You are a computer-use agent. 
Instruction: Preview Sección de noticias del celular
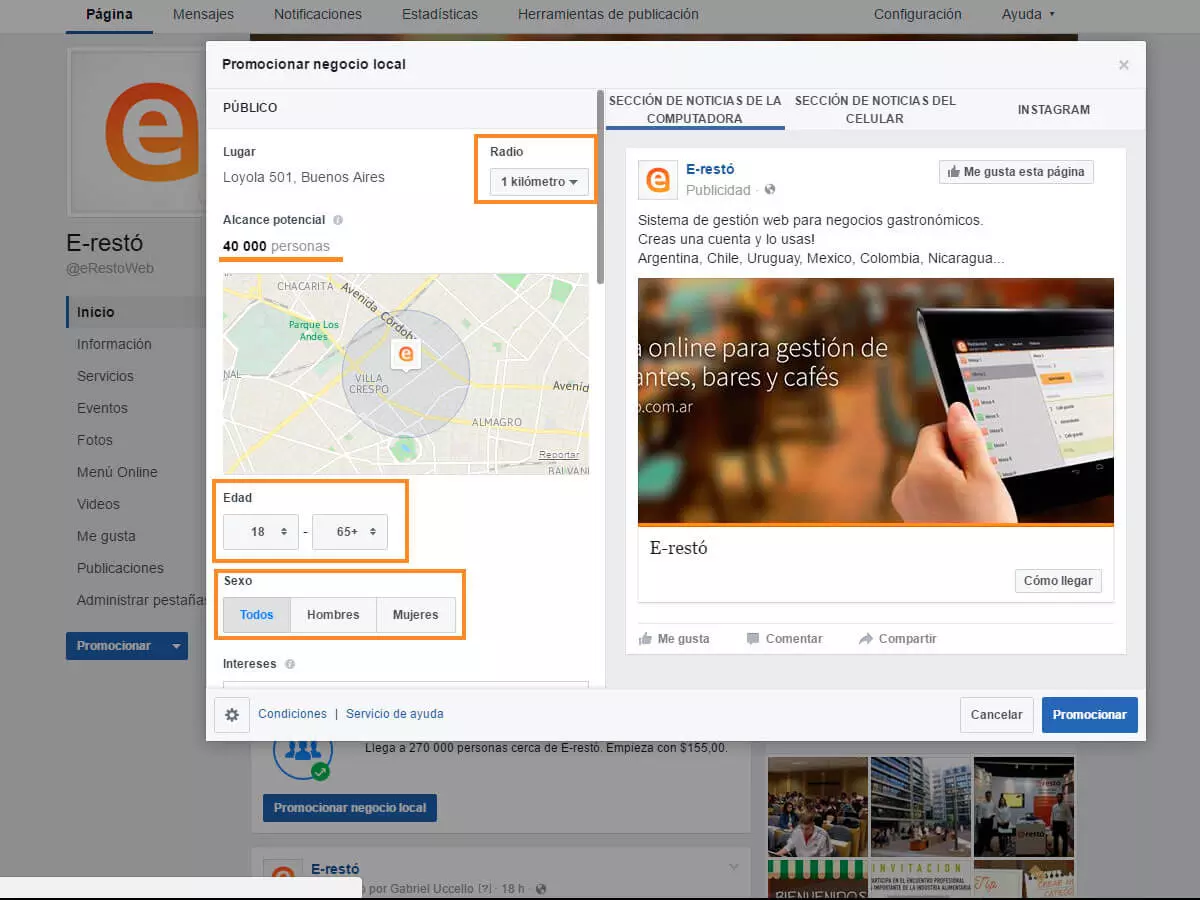click(x=875, y=110)
